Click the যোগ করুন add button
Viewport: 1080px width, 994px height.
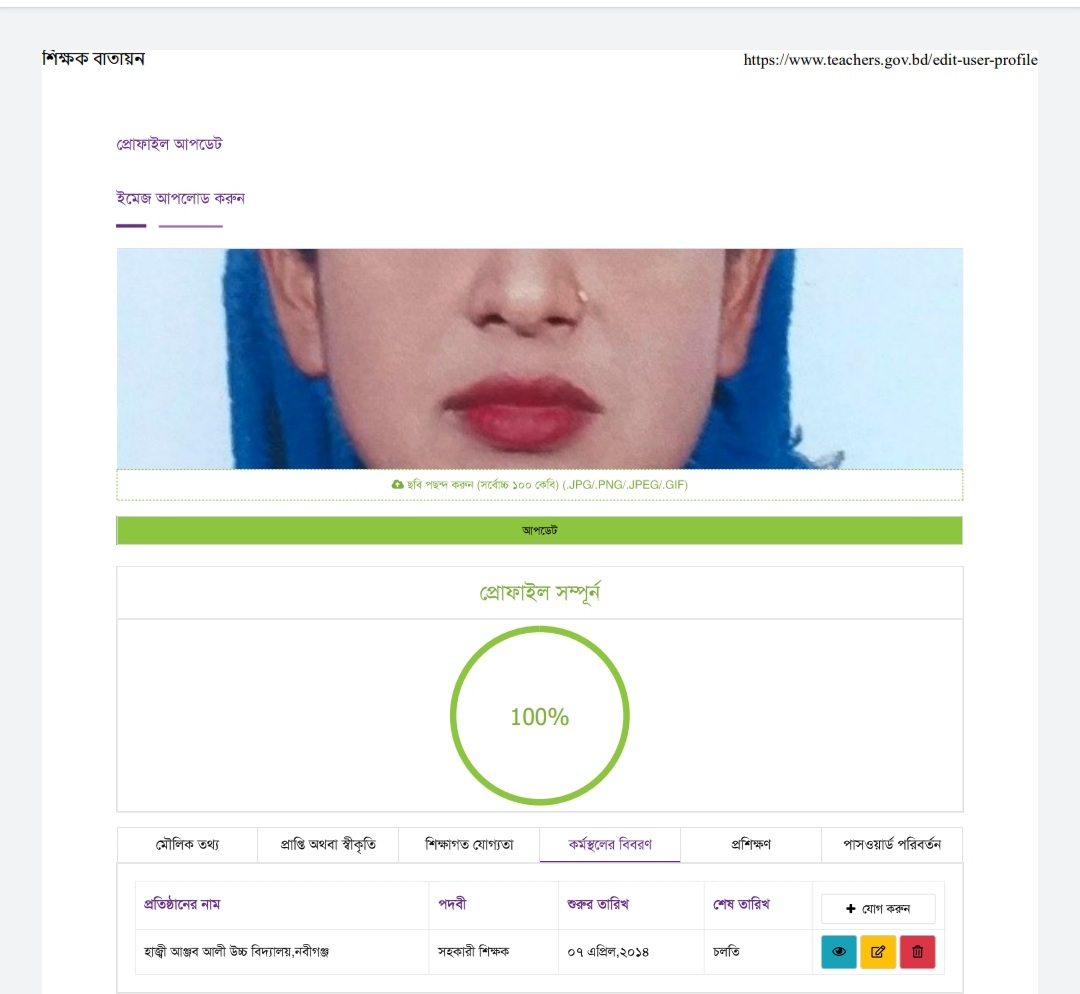pos(878,909)
